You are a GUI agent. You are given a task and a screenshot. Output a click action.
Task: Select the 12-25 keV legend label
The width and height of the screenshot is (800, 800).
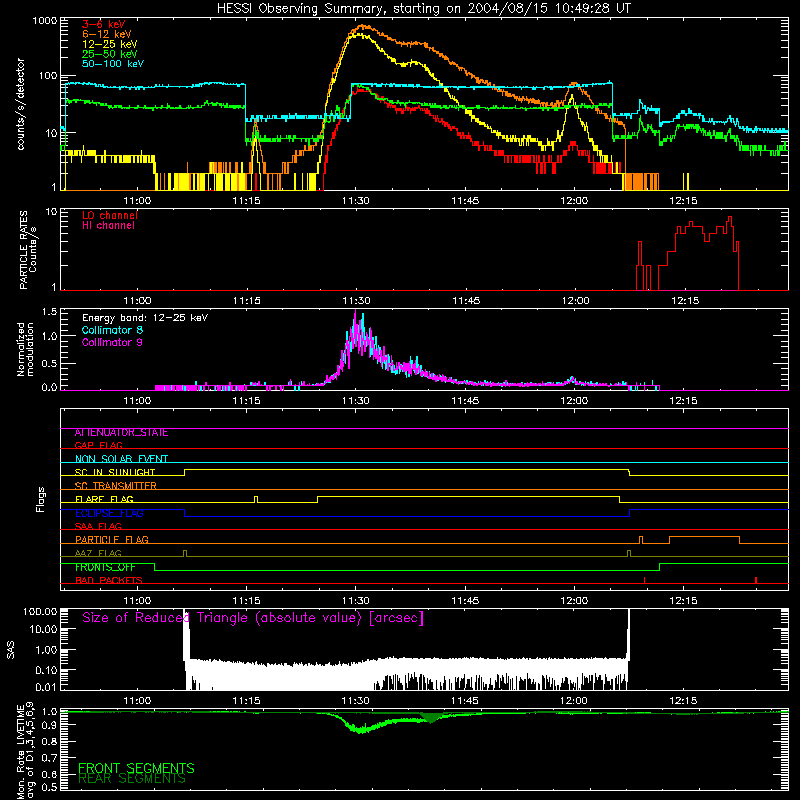(x=109, y=44)
